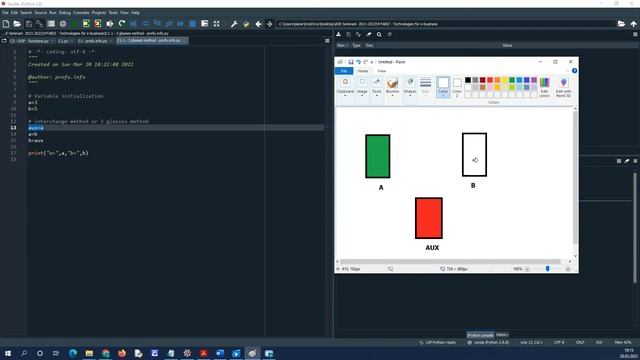
Task: Select Color 2 button in Paint
Action: (457, 87)
